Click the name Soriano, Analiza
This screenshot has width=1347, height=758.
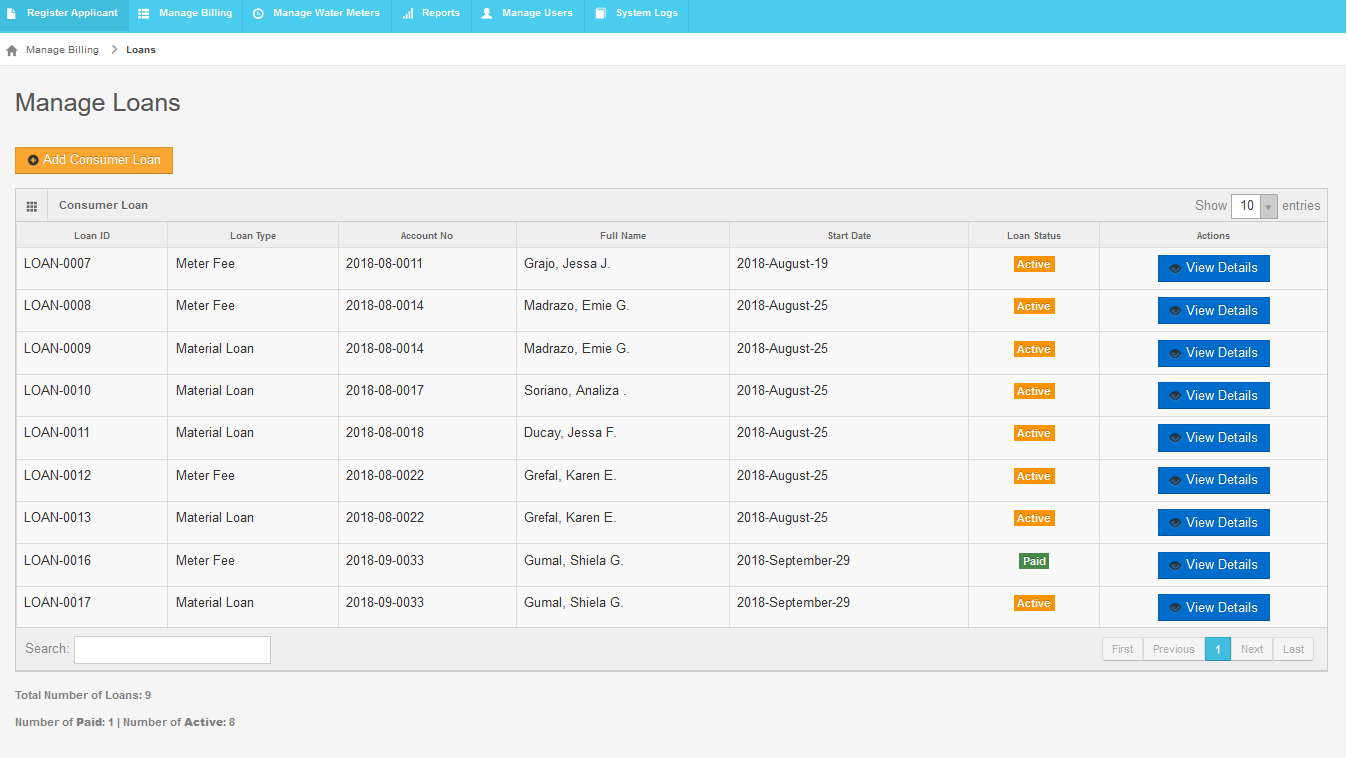click(x=575, y=390)
